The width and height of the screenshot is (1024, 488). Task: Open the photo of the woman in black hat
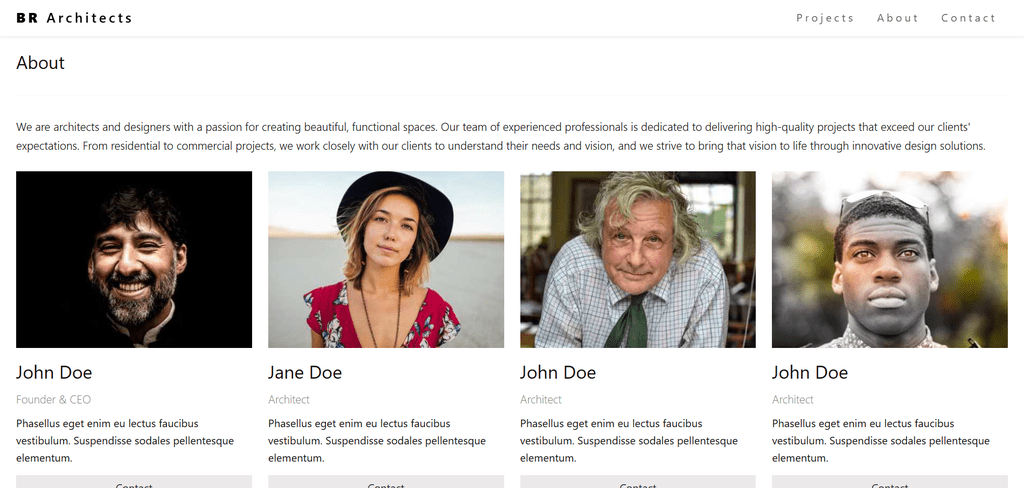pyautogui.click(x=386, y=259)
